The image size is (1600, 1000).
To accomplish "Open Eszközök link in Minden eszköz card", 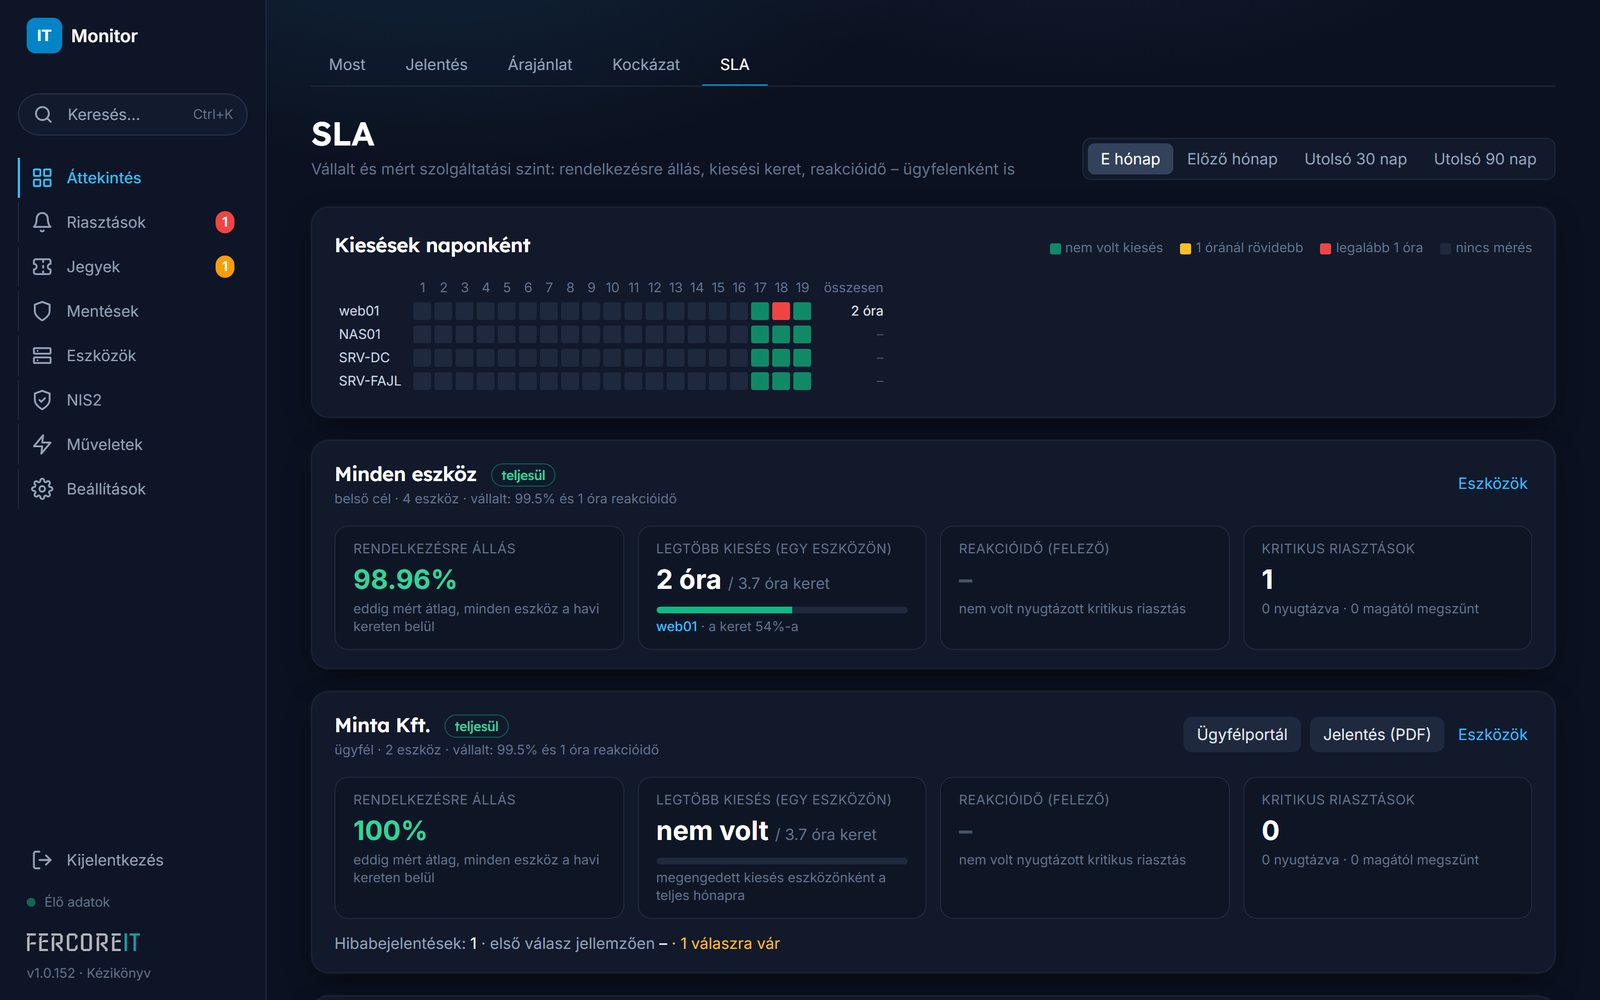I will pyautogui.click(x=1492, y=483).
